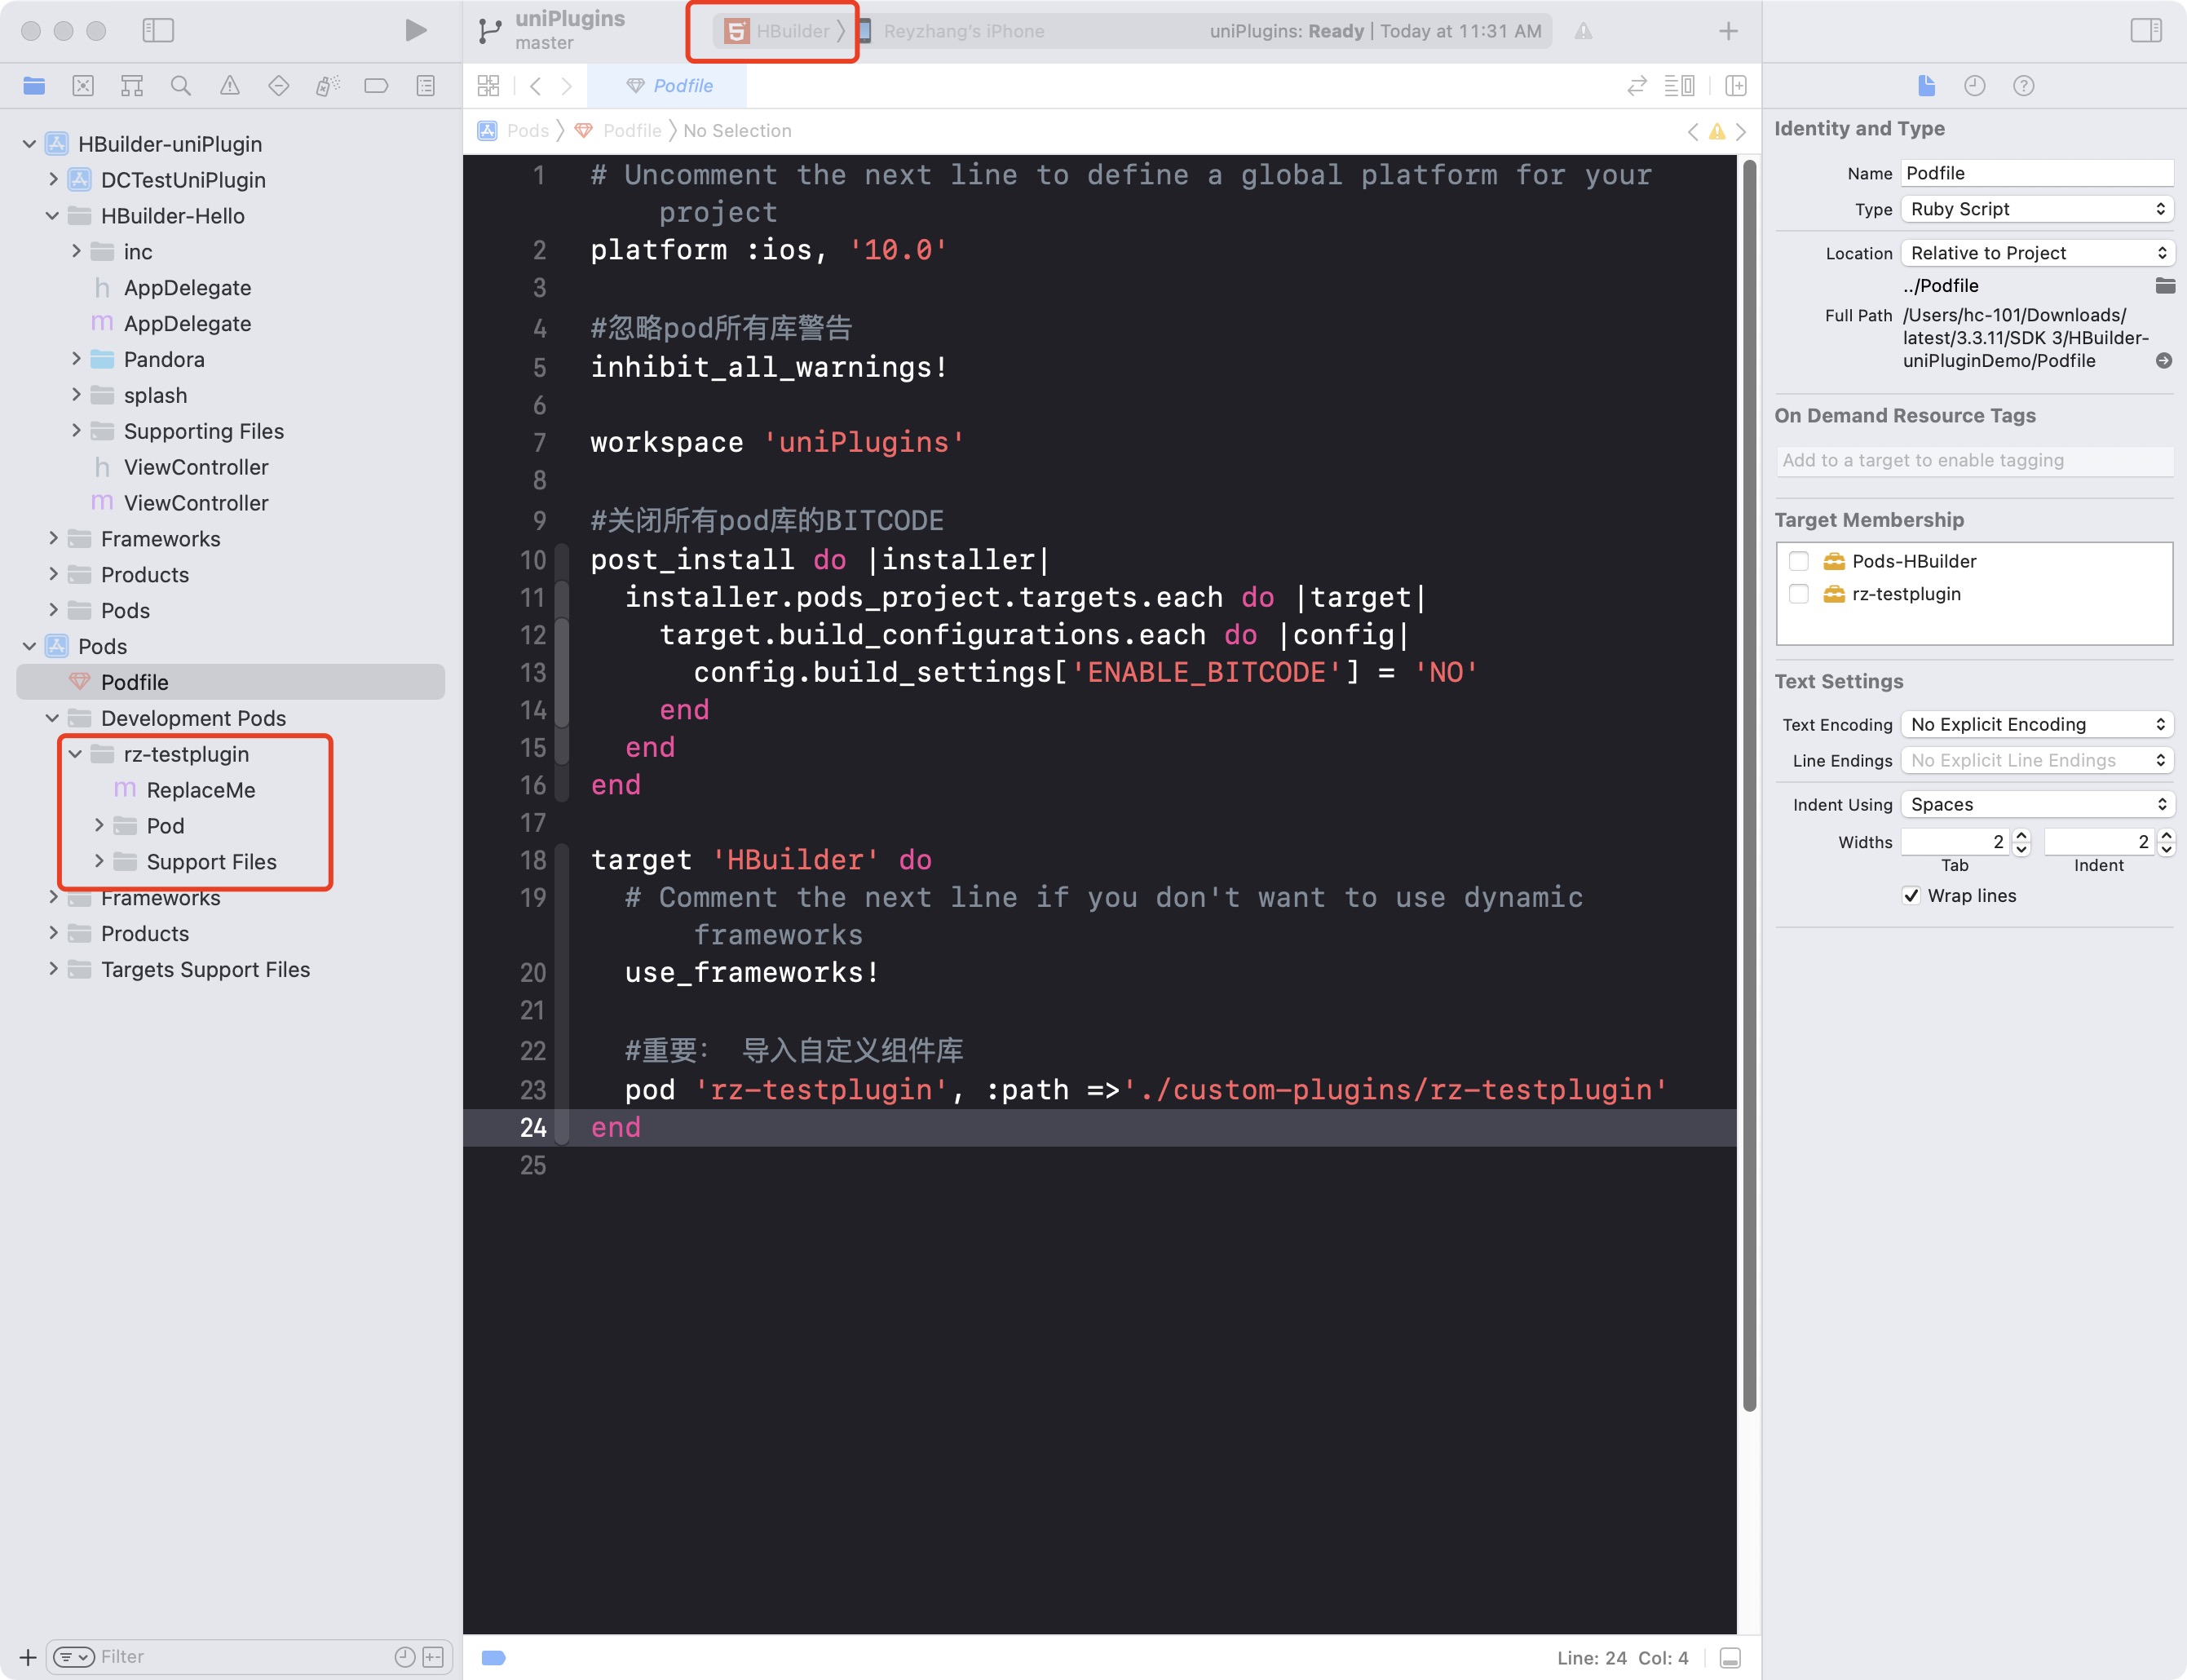
Task: Increment the Indent width stepper
Action: coord(2166,836)
